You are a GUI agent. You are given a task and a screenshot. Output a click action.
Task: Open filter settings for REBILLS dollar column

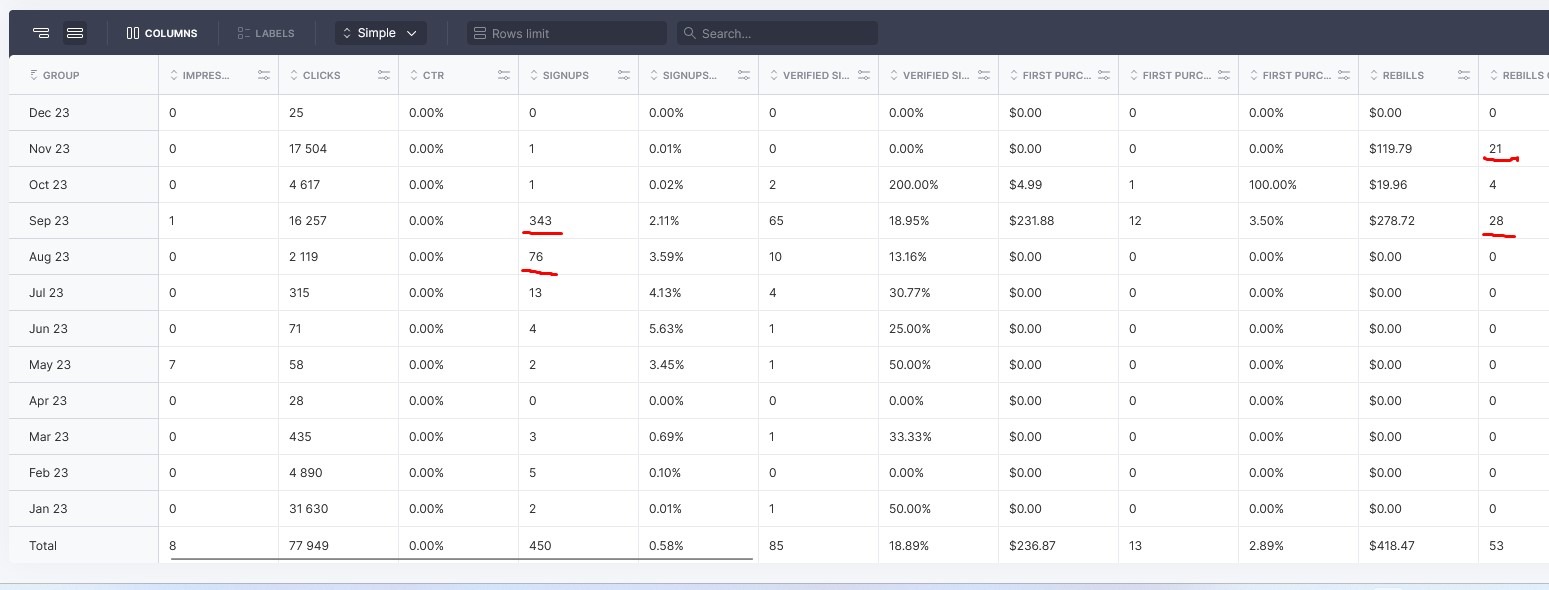click(x=1464, y=75)
